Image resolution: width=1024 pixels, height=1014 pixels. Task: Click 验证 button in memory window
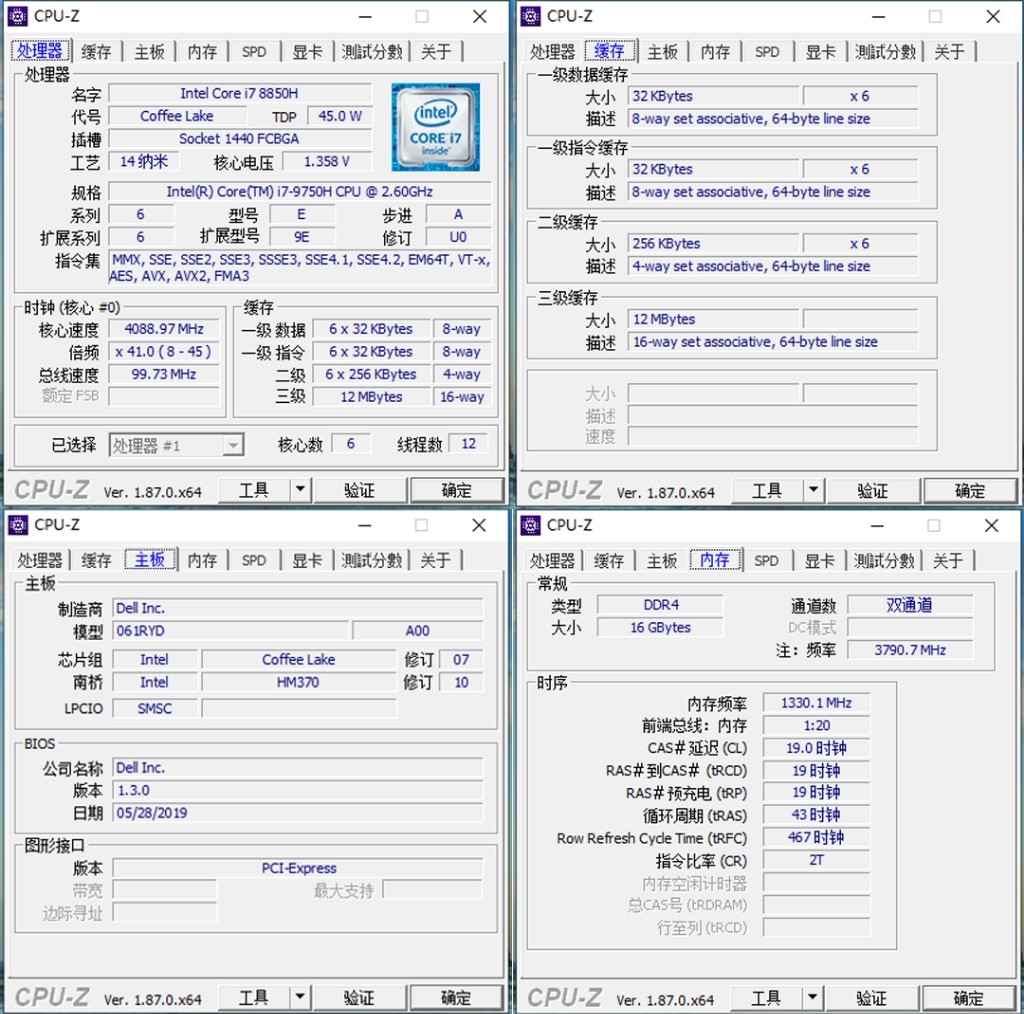872,998
